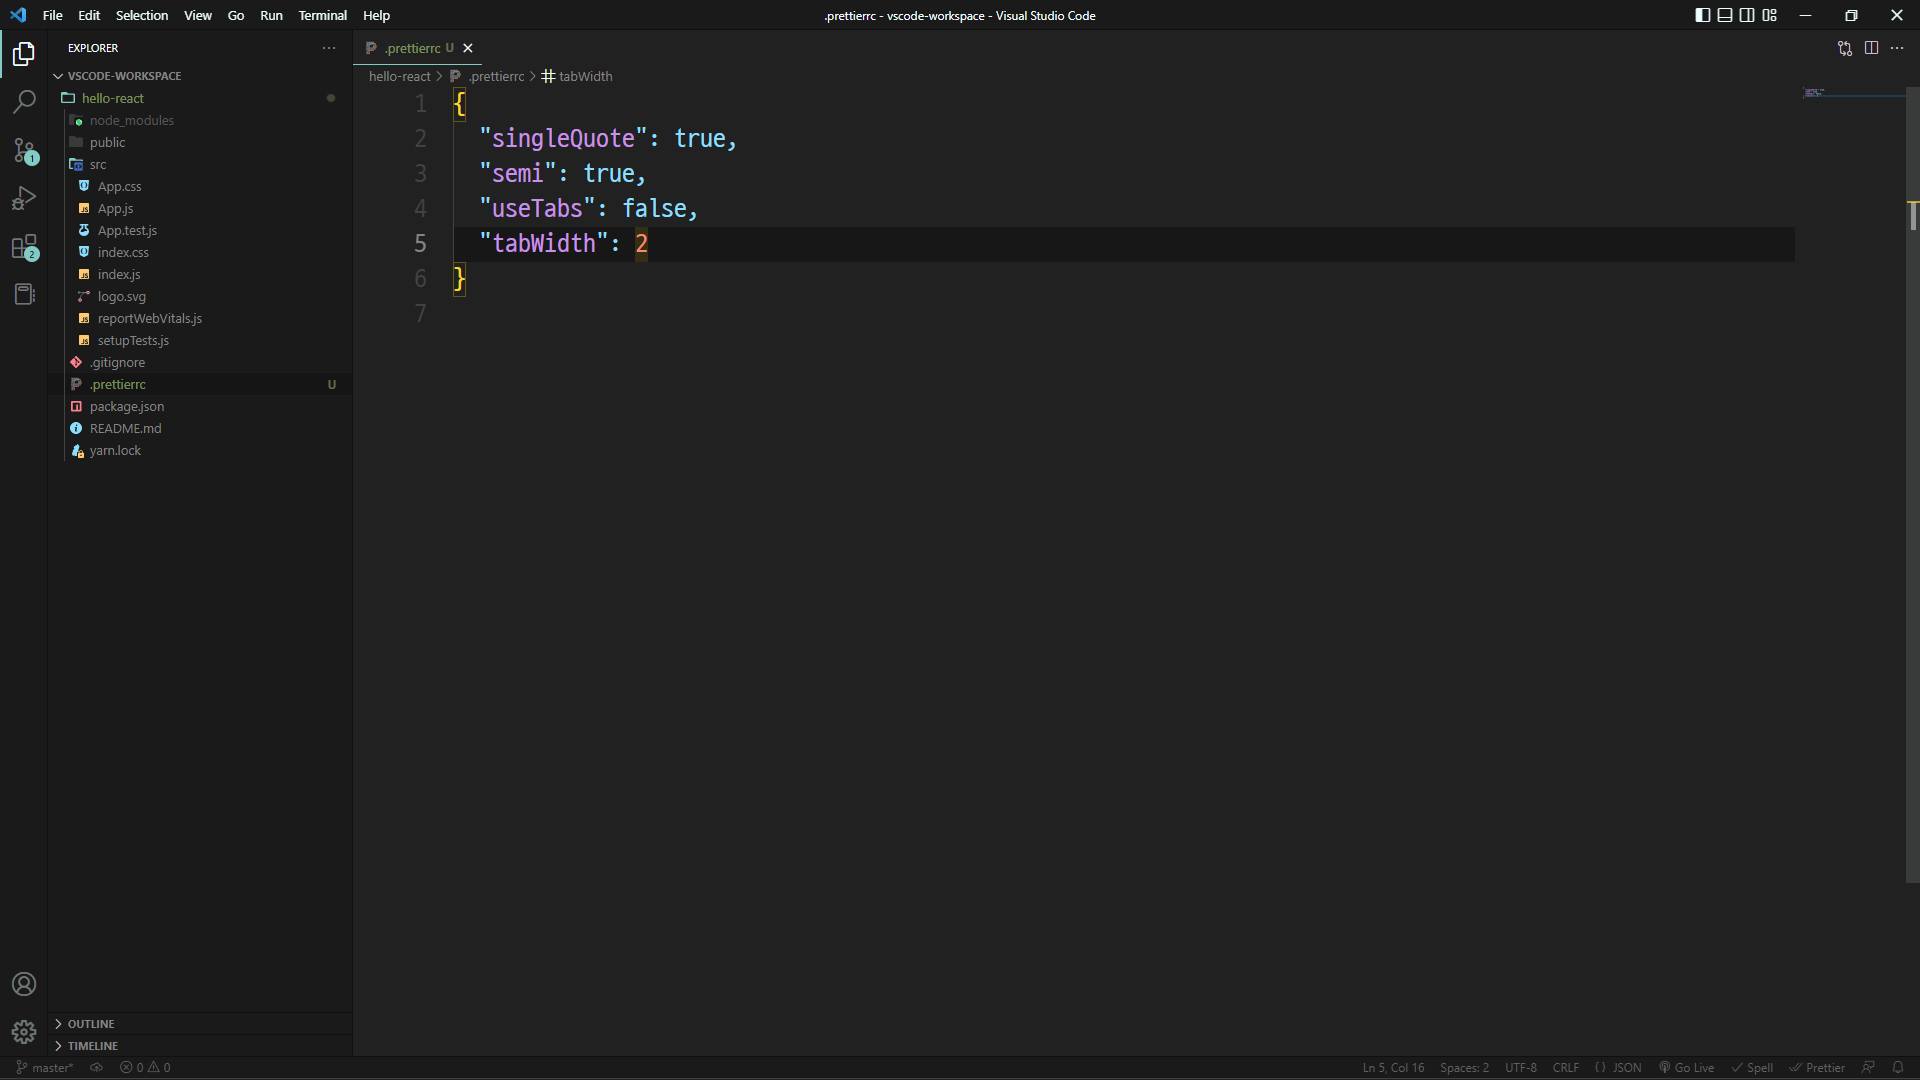Click the VS Code logo icon

[18, 15]
